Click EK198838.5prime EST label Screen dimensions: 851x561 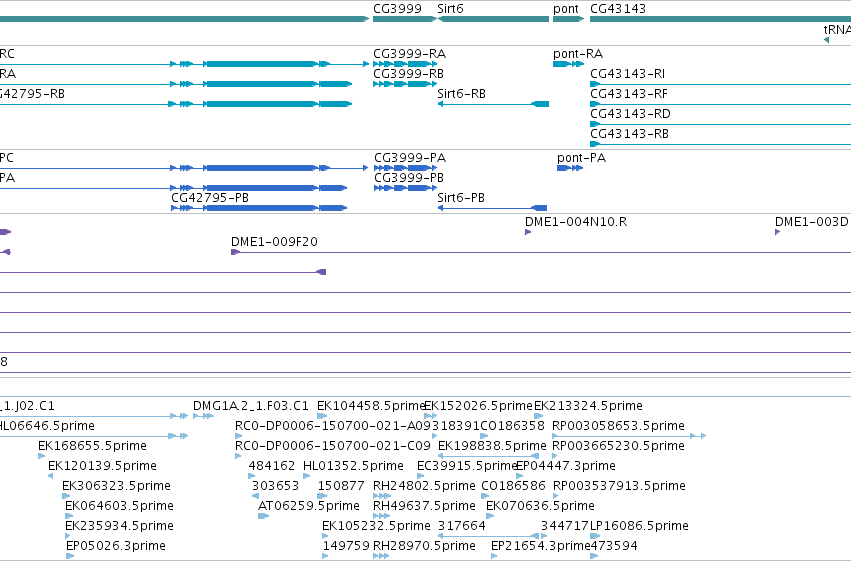(492, 446)
